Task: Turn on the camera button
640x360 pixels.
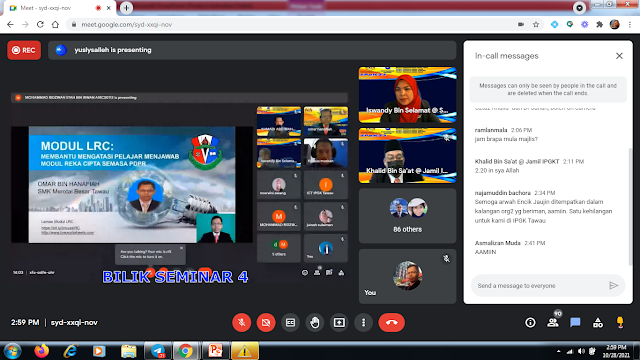Action: [x=266, y=322]
